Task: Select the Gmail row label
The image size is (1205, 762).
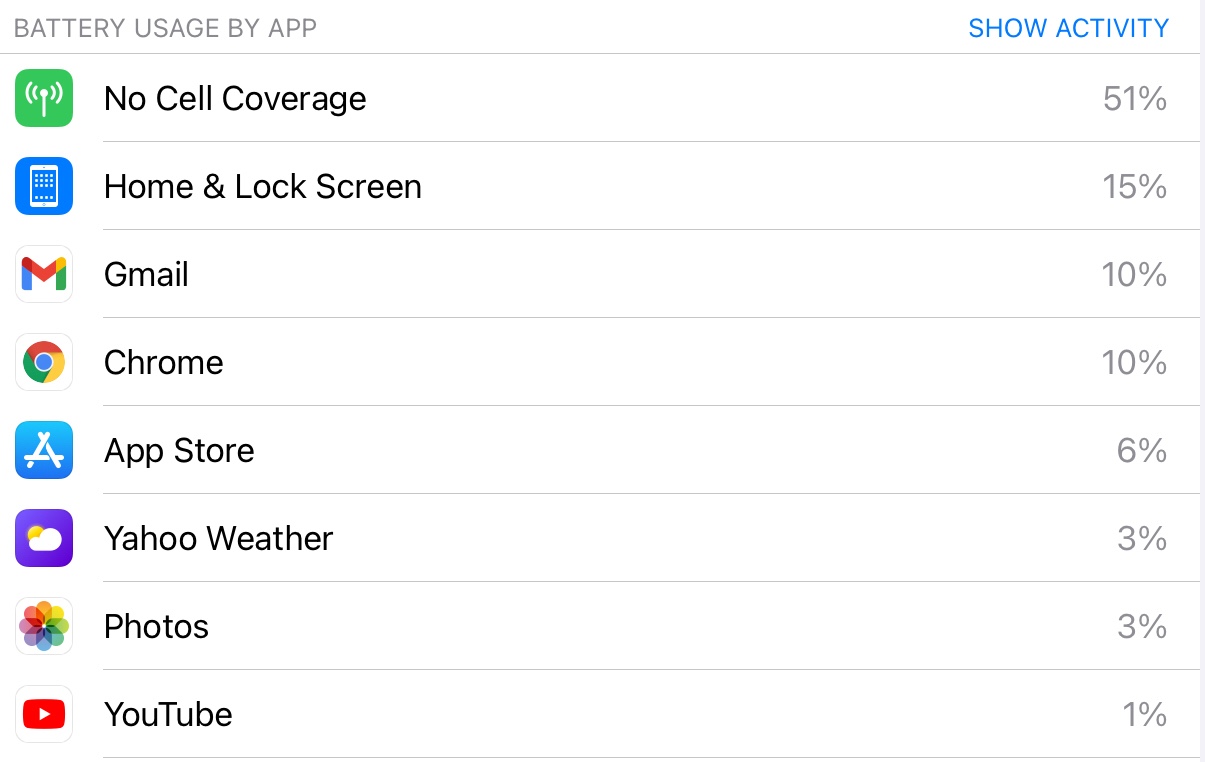Action: pos(146,274)
